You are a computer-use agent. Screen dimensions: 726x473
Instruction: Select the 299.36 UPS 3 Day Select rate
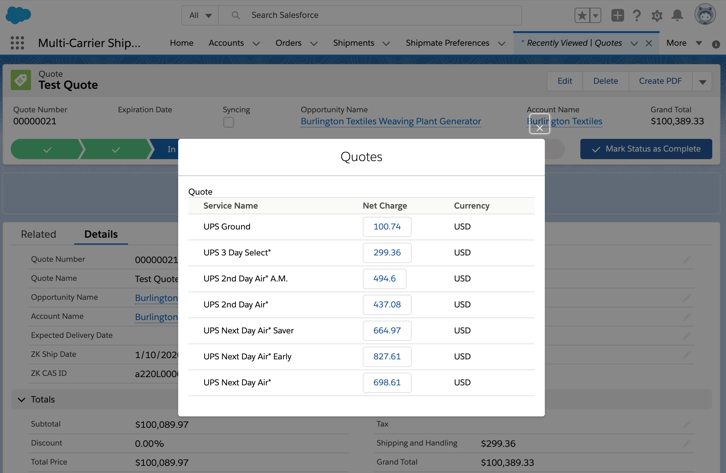[x=387, y=253]
